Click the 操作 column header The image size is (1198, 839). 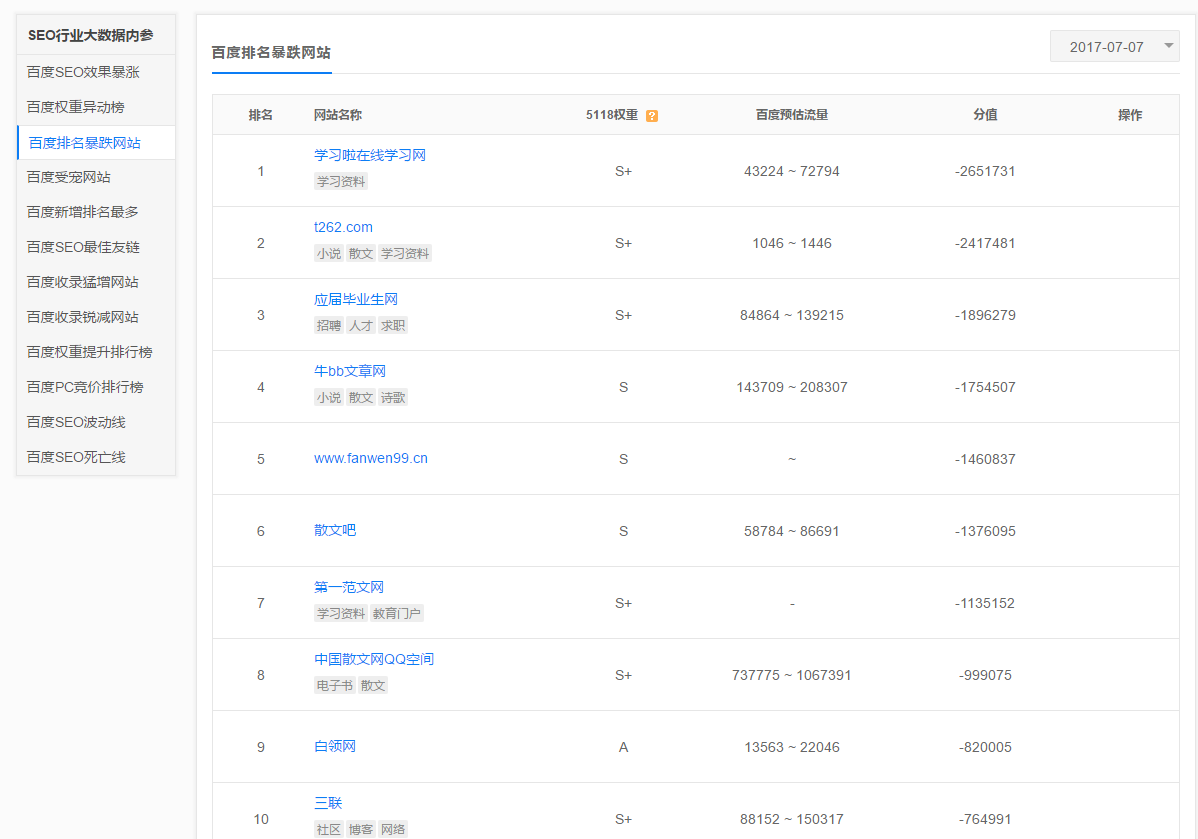[x=1130, y=115]
